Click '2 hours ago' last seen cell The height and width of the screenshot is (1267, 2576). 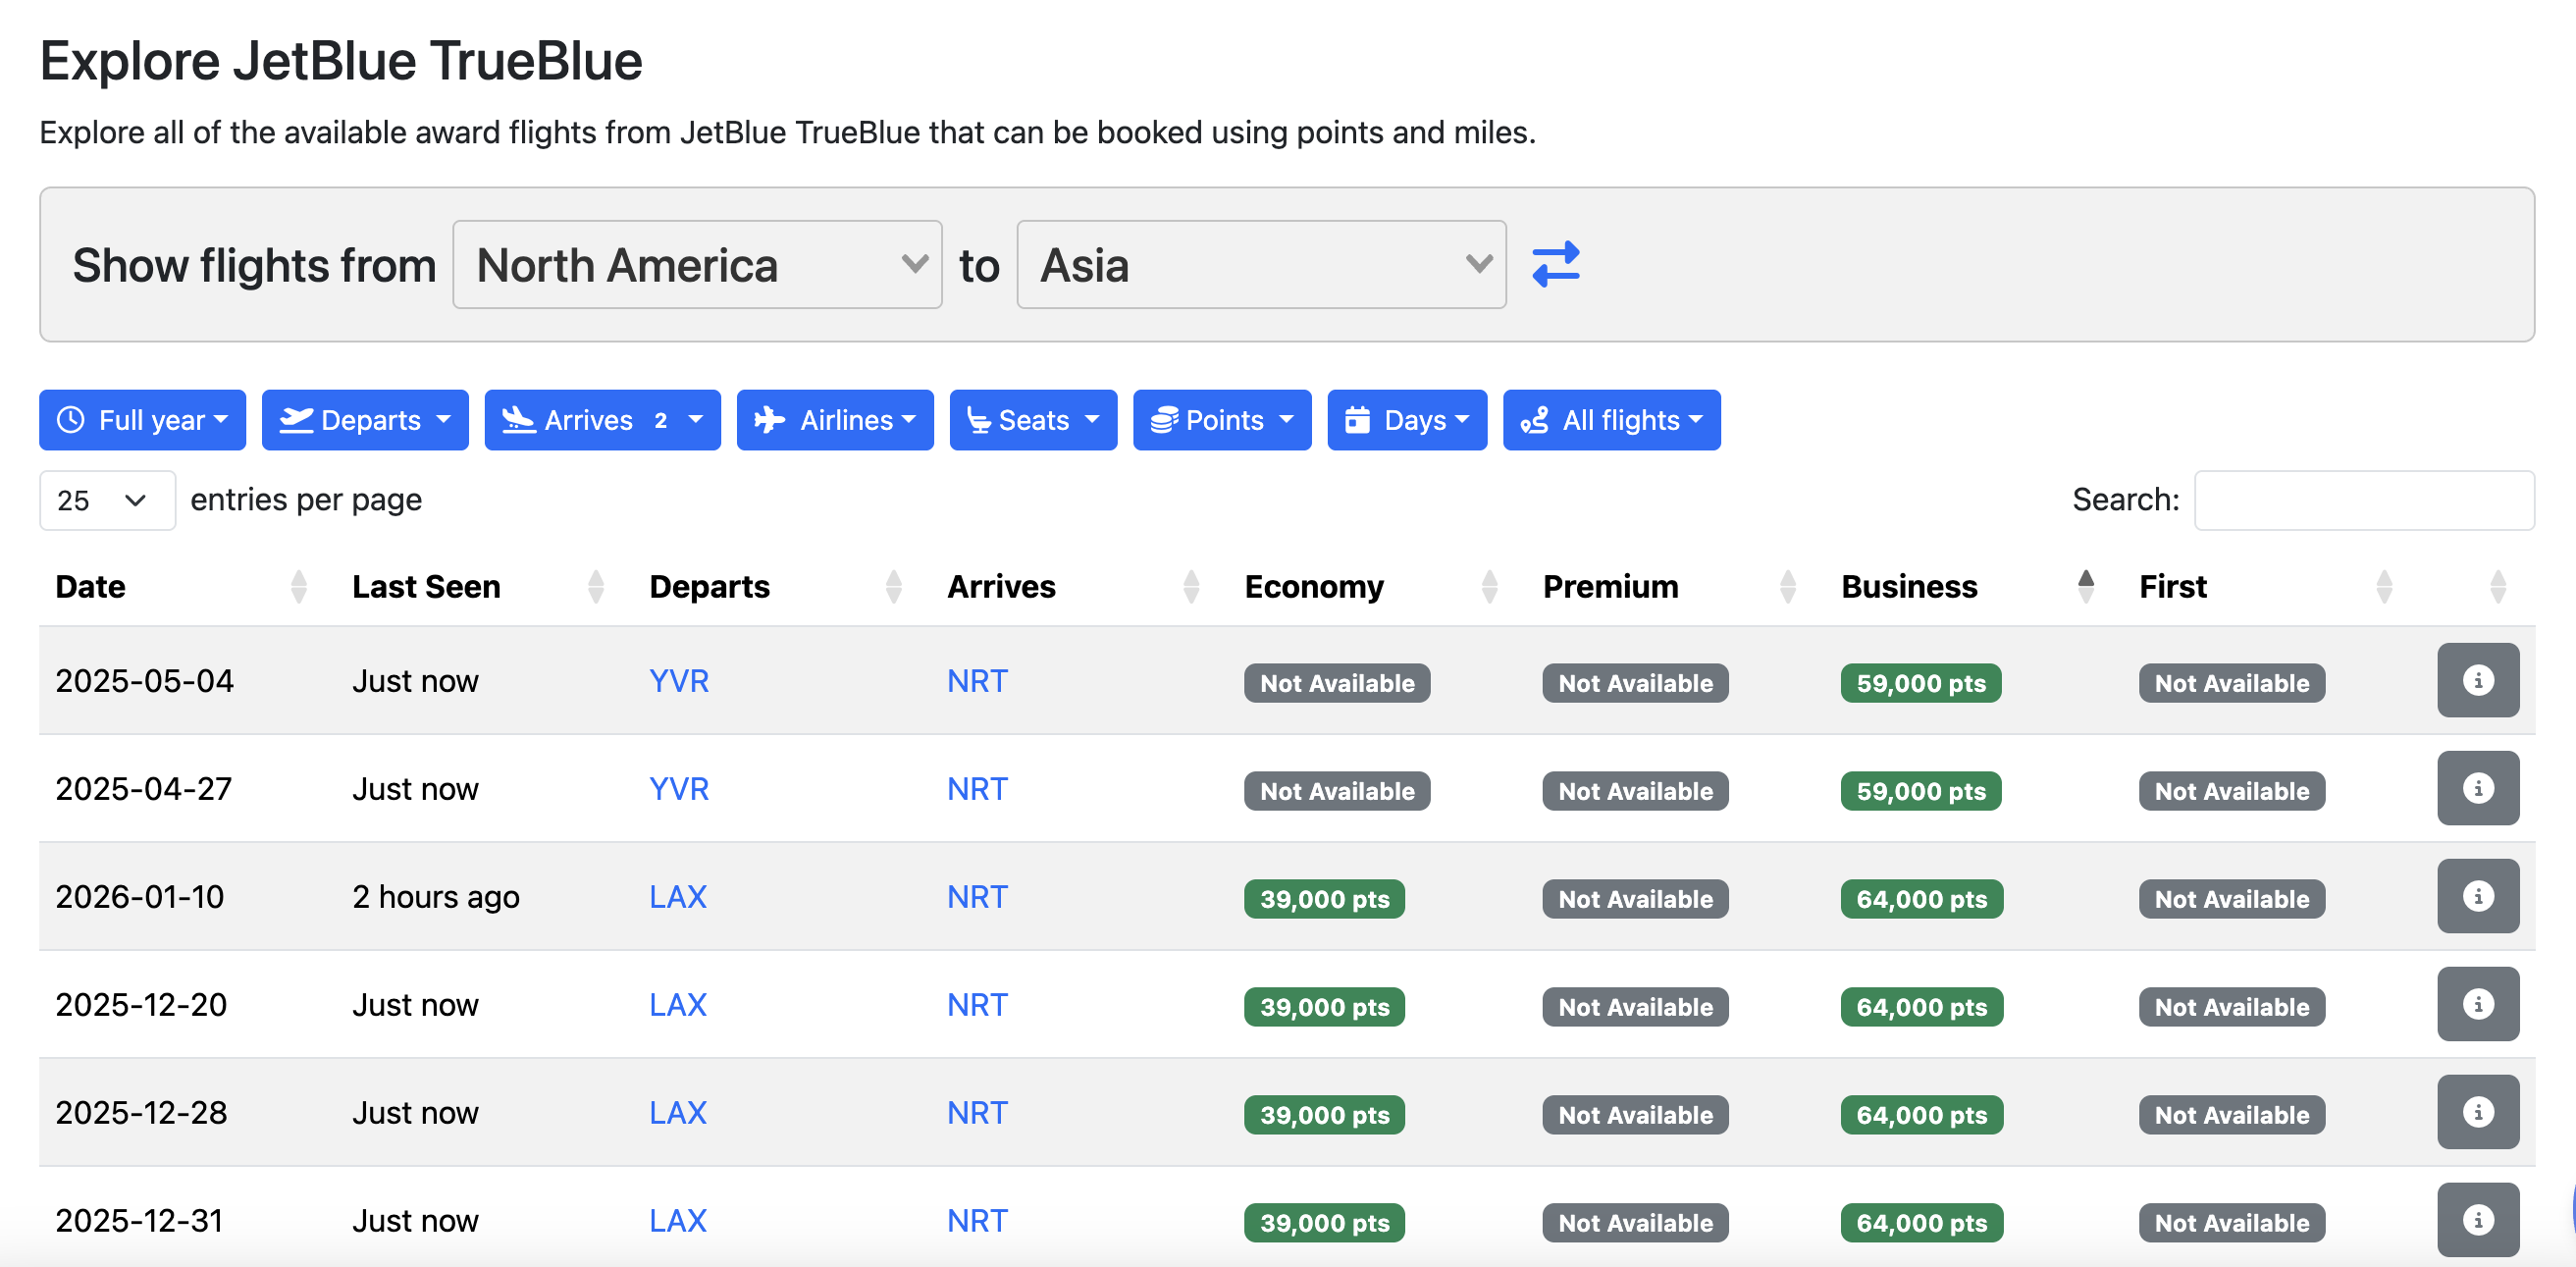click(436, 897)
